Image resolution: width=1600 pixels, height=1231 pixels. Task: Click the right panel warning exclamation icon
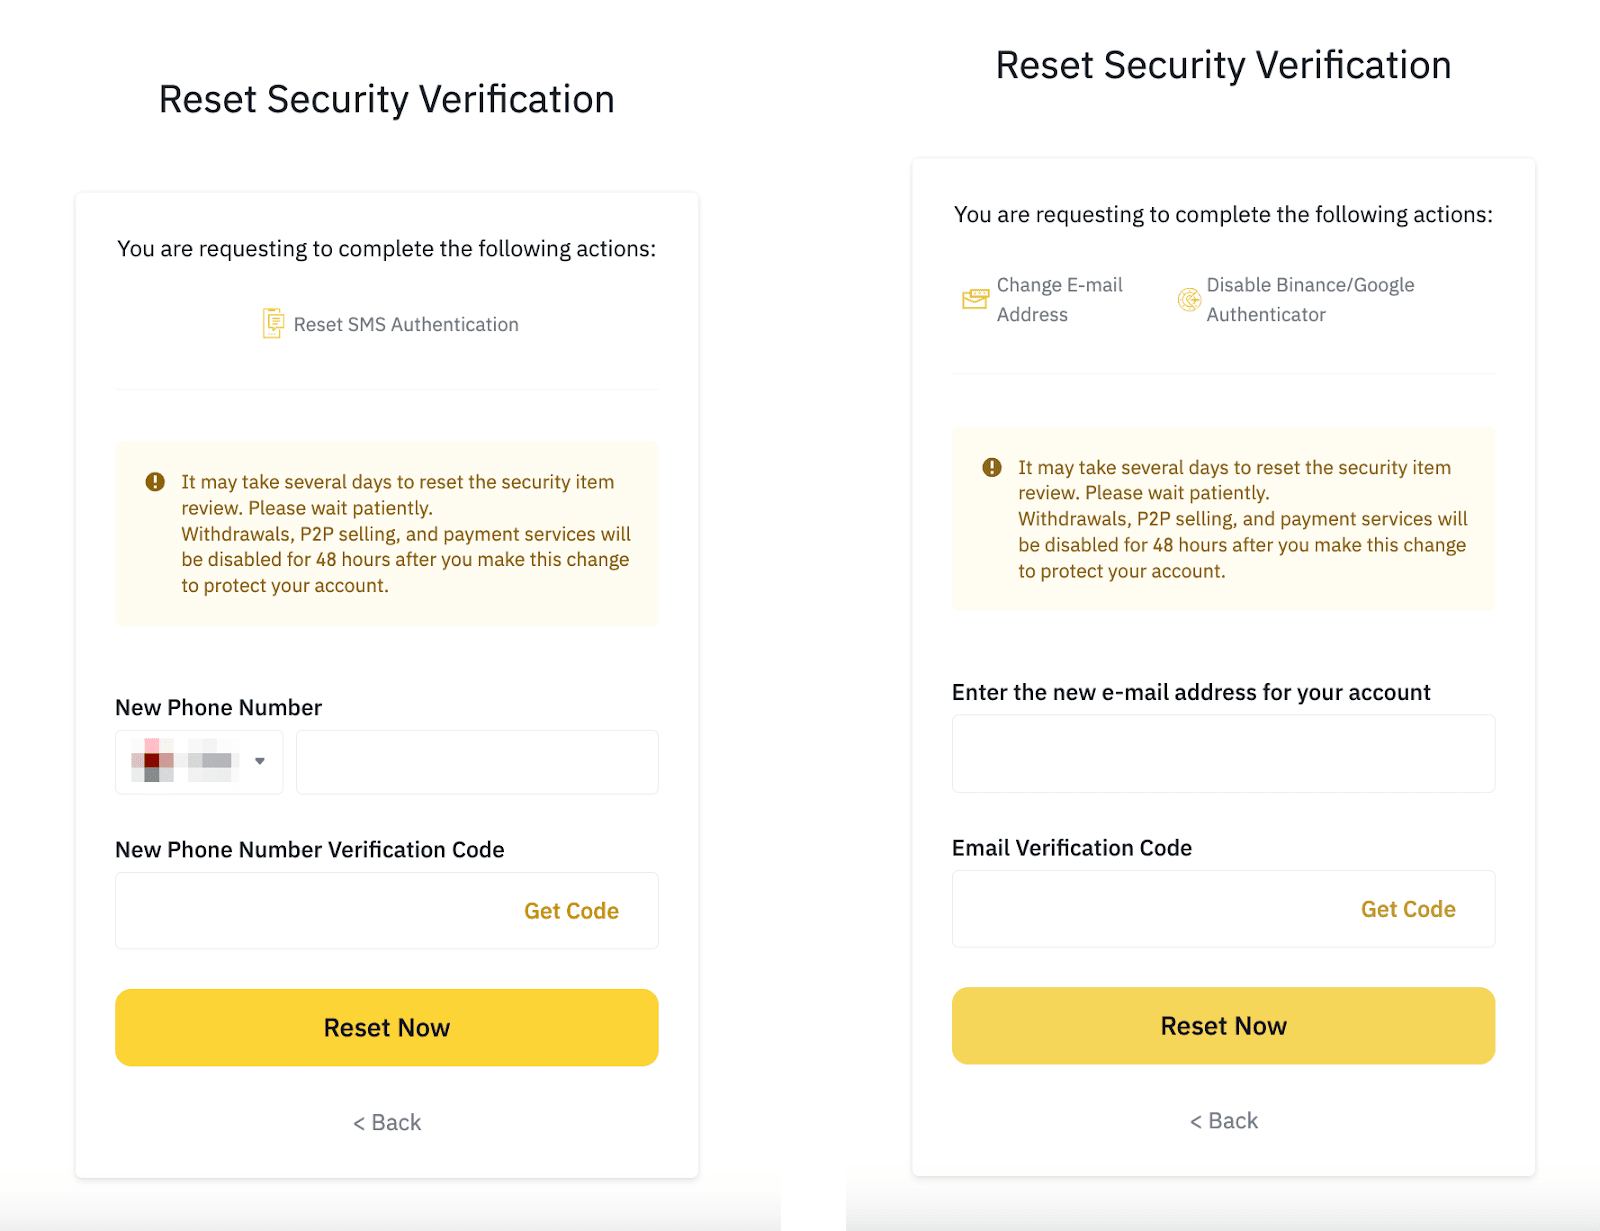coord(991,467)
